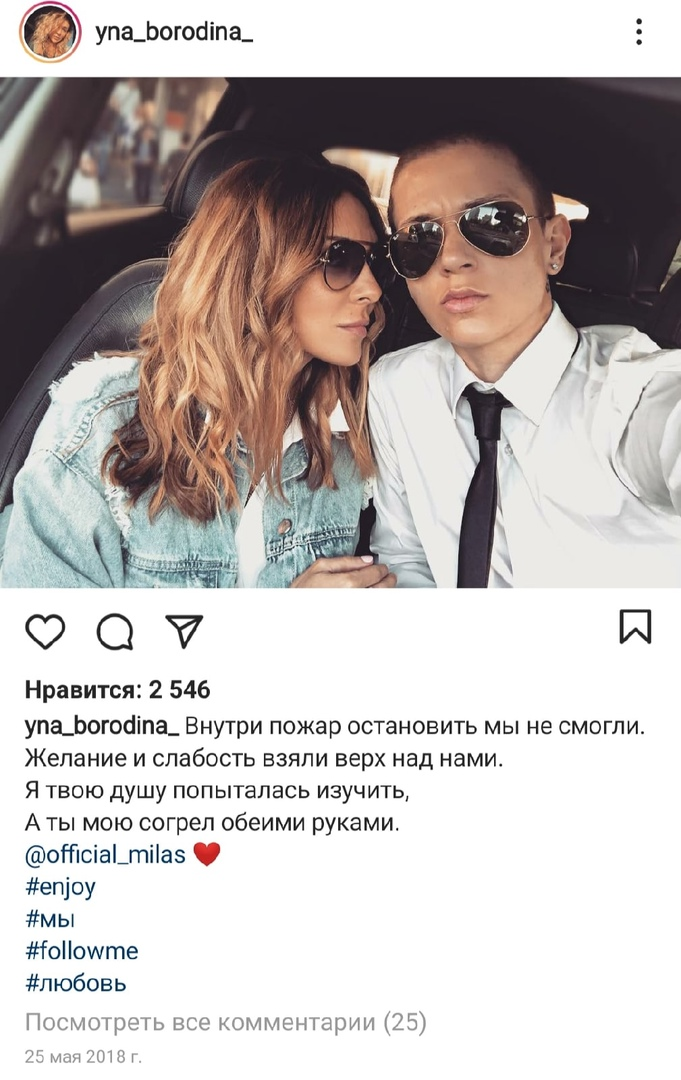Tap Посмотреть все комментарии (25)

(226, 1022)
